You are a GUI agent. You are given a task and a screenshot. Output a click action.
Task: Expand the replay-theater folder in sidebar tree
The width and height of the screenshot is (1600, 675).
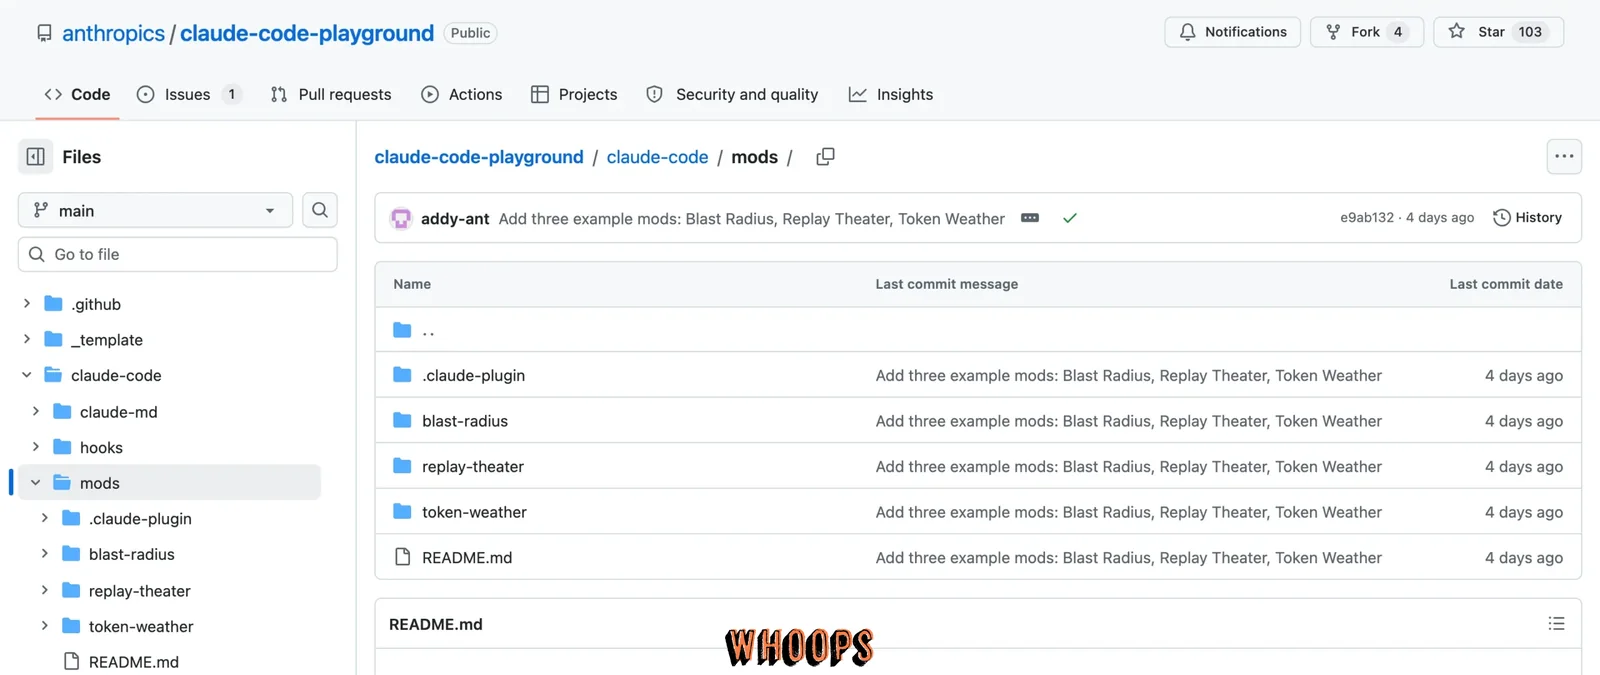coord(45,591)
